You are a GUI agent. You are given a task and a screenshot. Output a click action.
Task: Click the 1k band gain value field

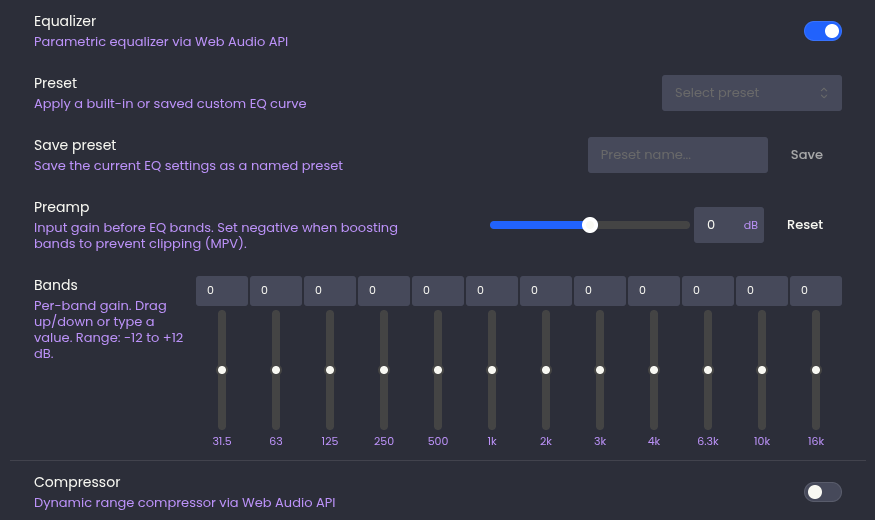(492, 291)
